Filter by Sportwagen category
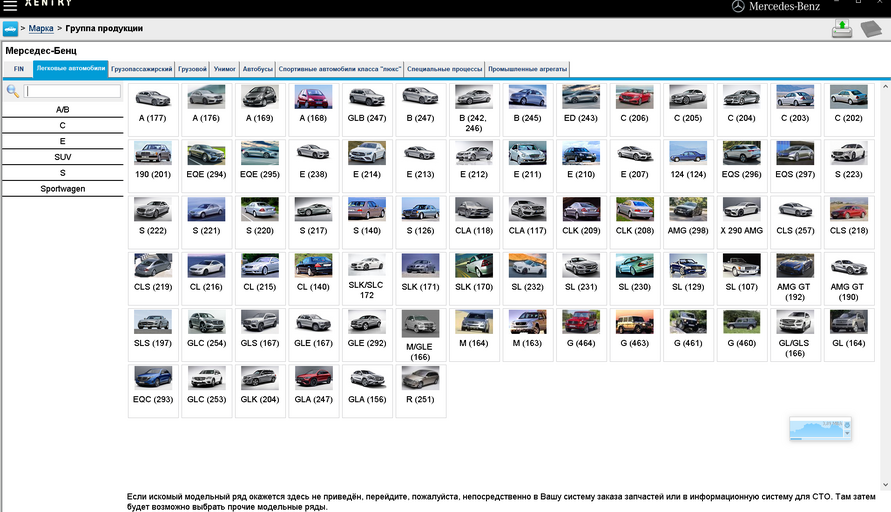The image size is (891, 512). click(x=63, y=189)
